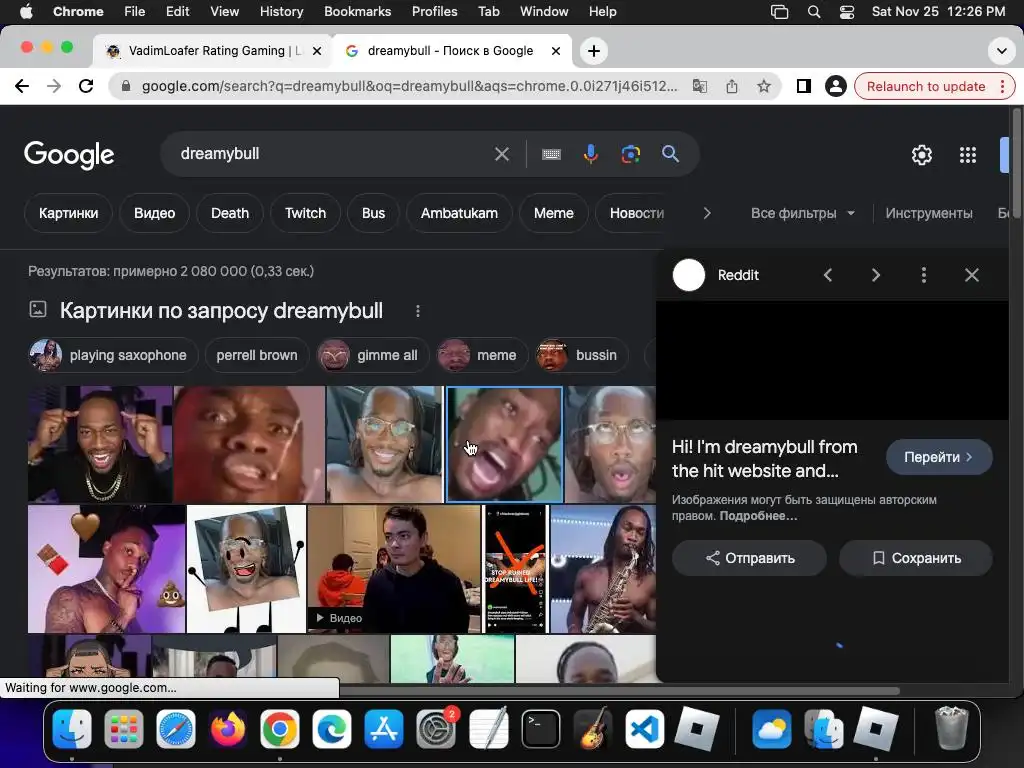Select the gimme all image chip

(372, 355)
